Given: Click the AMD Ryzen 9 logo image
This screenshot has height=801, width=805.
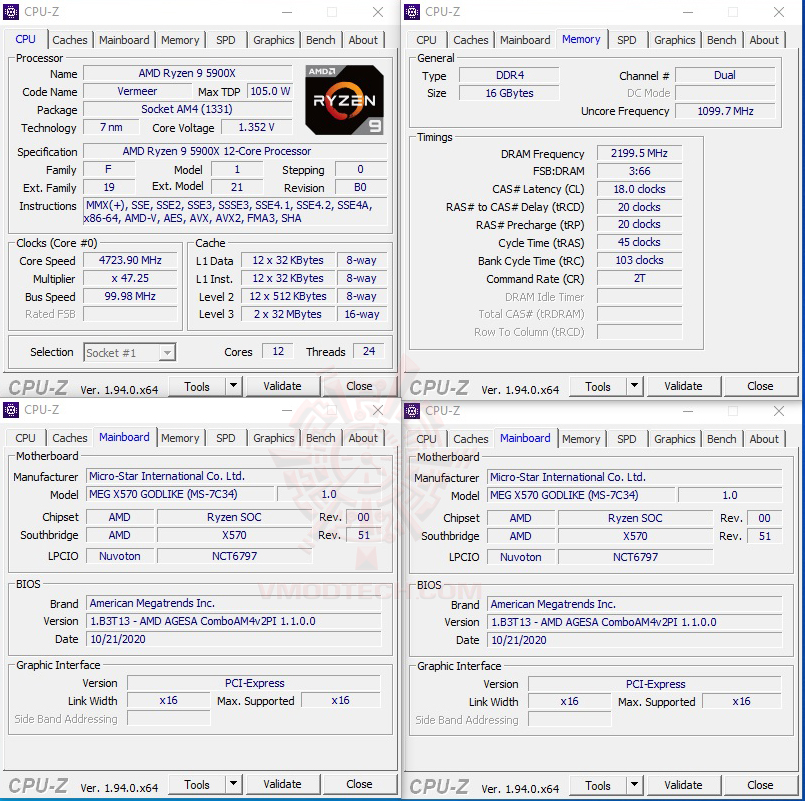Looking at the screenshot, I should [344, 100].
